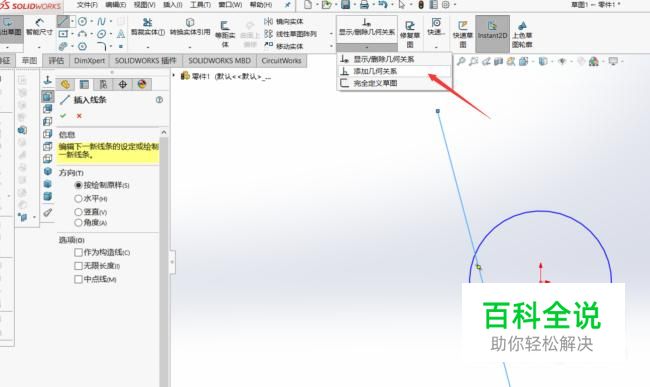Viewport: 650px width, 387px height.
Task: Click the Repair Sketch (修复草图) icon
Action: (x=410, y=34)
